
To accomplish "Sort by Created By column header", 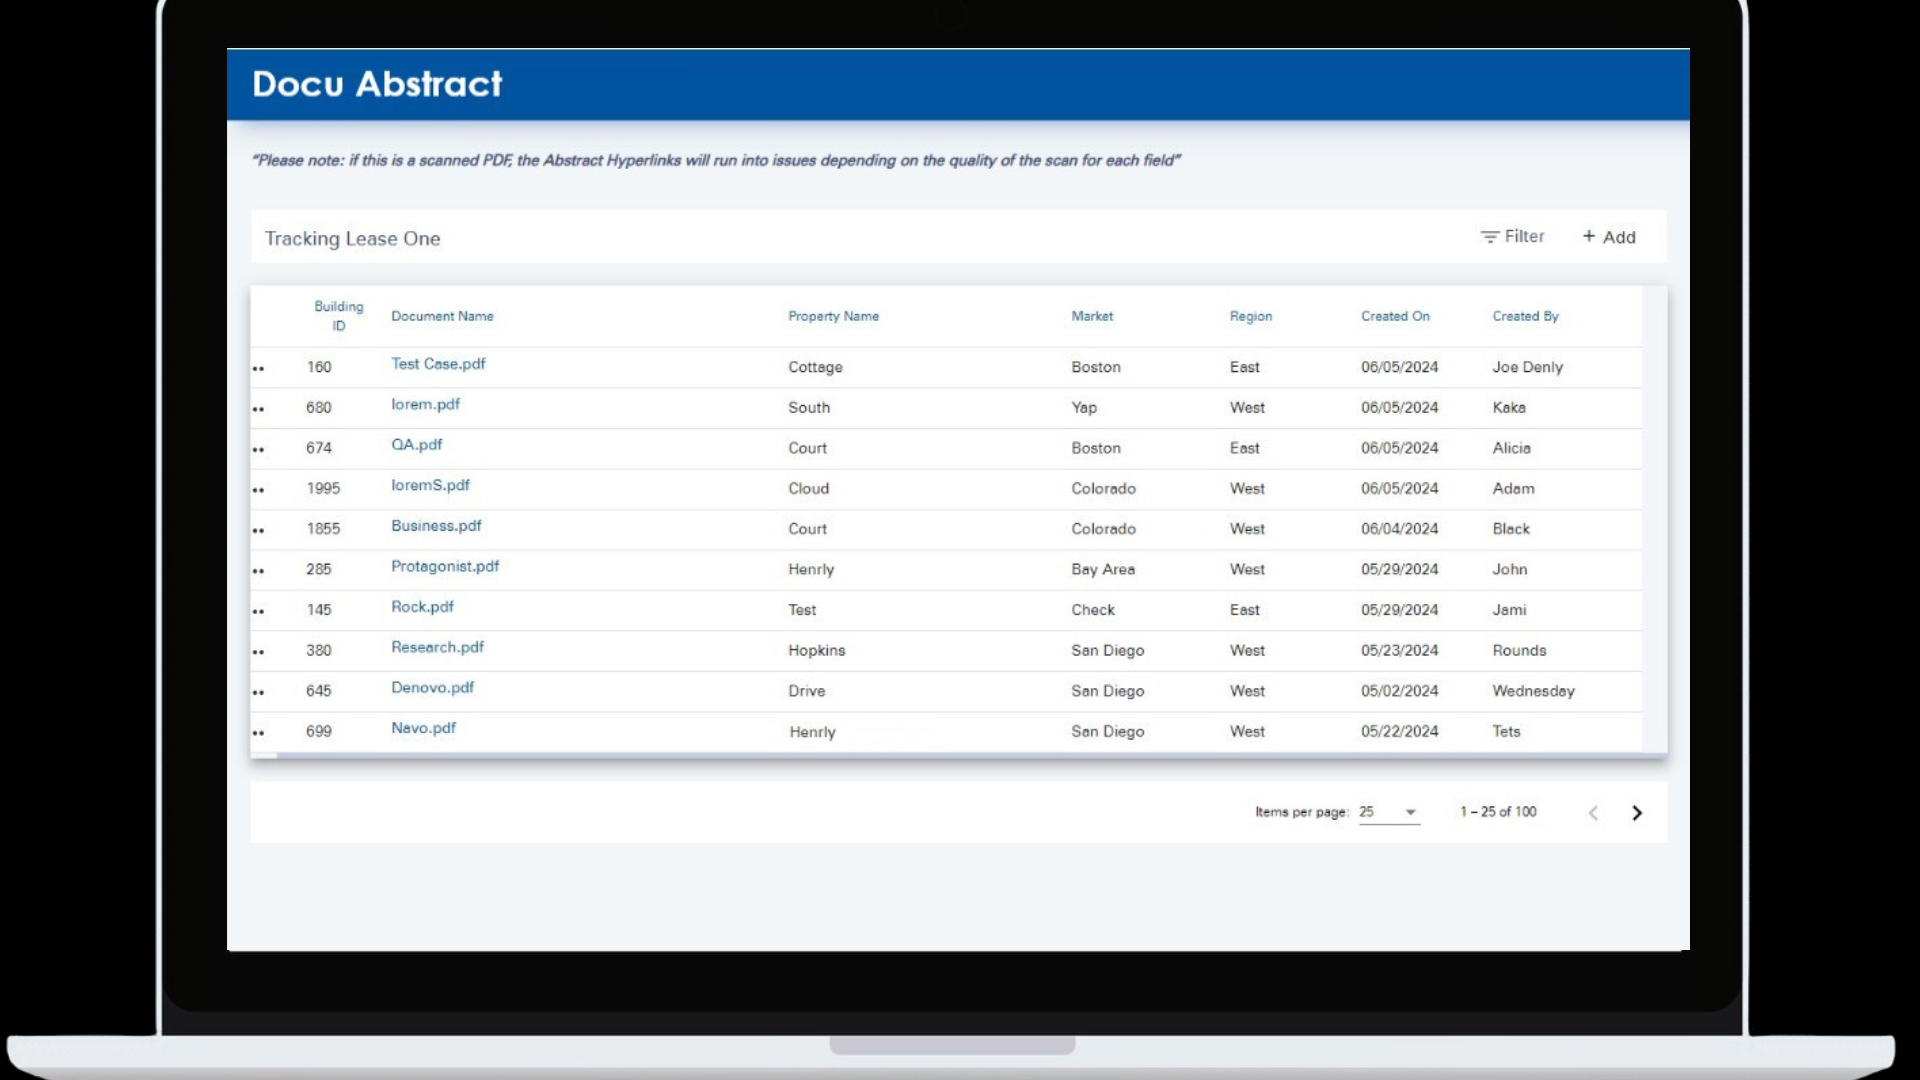I will tap(1525, 316).
